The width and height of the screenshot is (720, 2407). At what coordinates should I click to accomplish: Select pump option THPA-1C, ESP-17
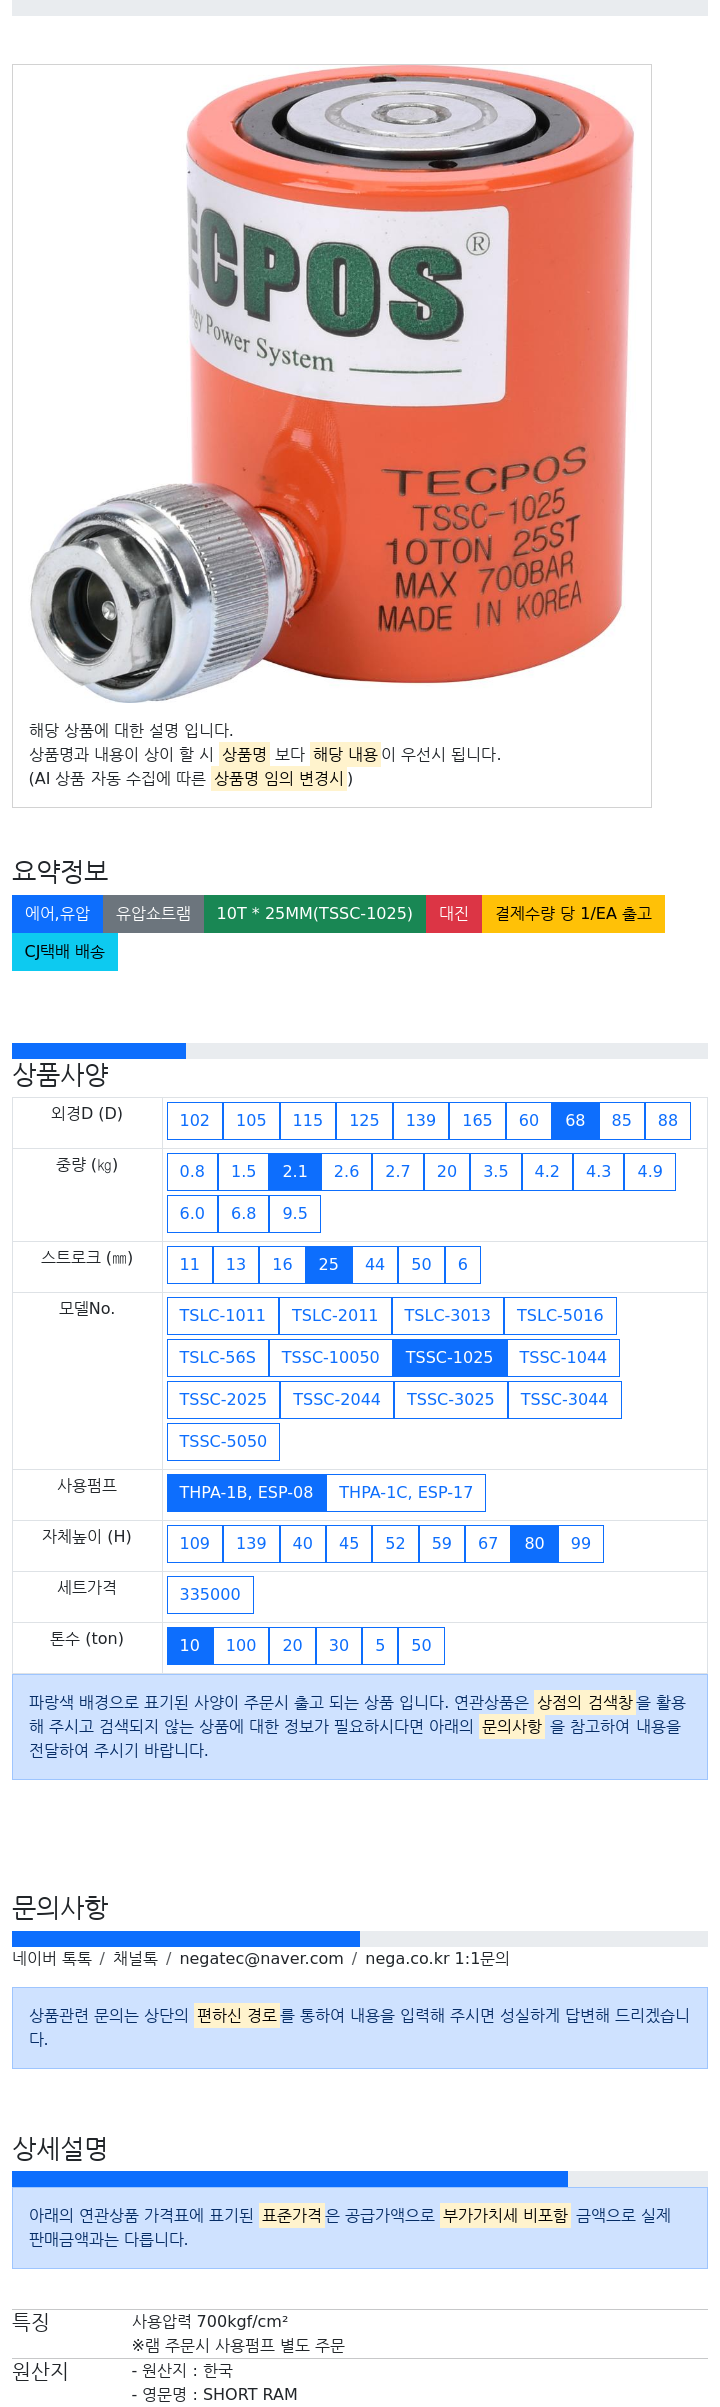point(406,1493)
